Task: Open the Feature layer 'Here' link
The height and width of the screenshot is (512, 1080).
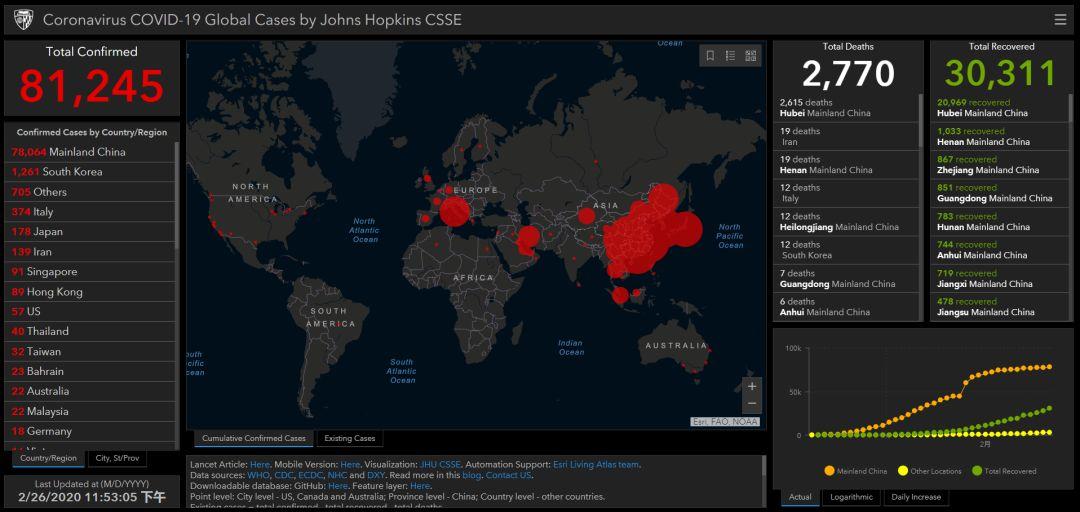Action: click(419, 486)
